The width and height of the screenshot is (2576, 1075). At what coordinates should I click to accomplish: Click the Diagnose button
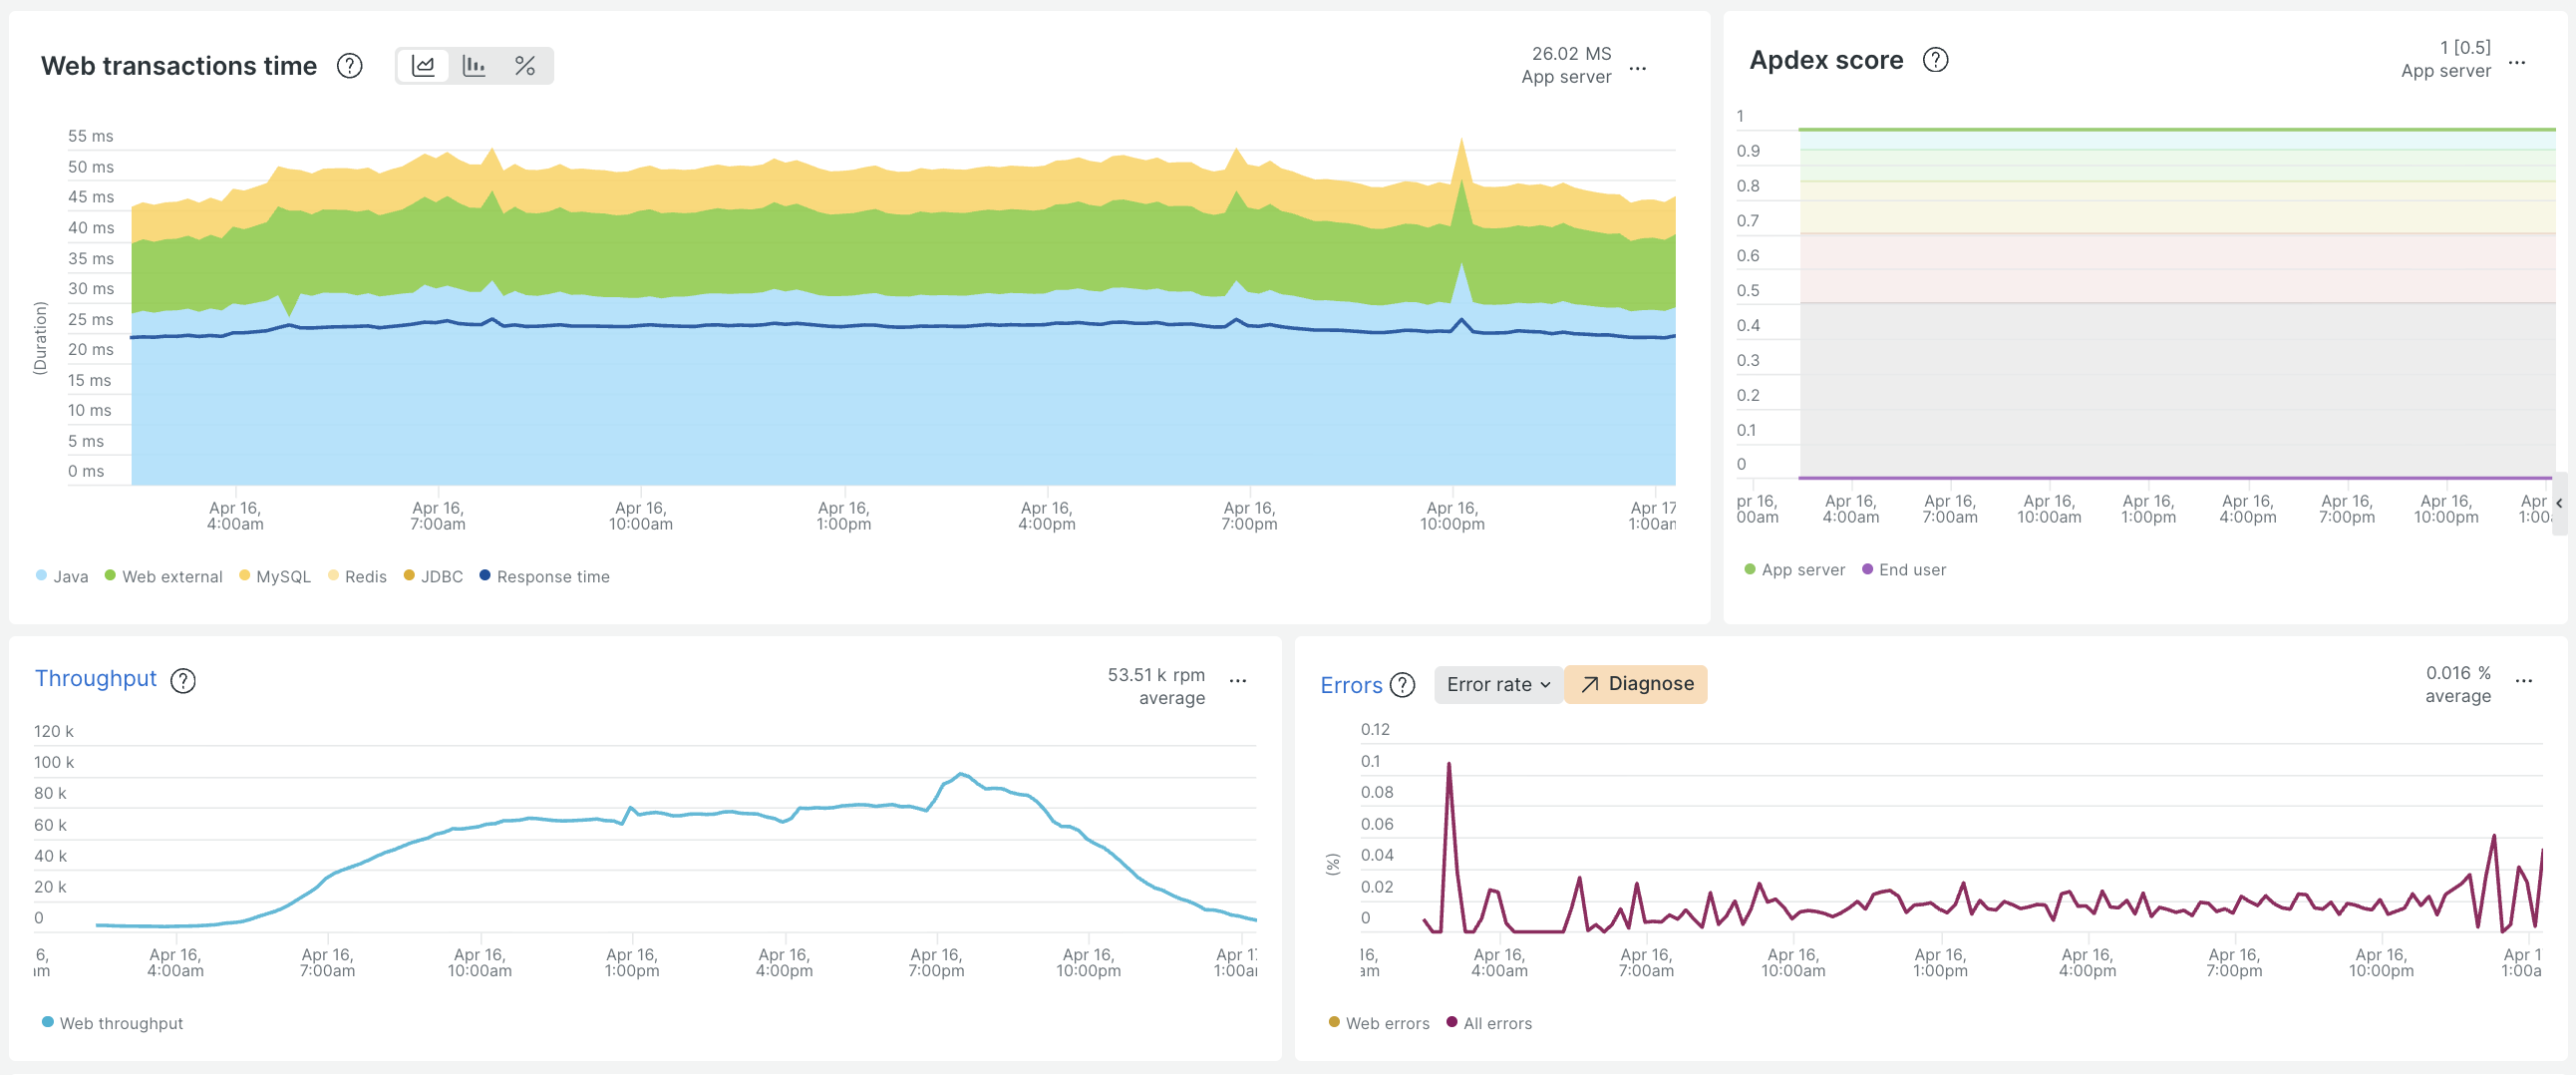tap(1636, 684)
